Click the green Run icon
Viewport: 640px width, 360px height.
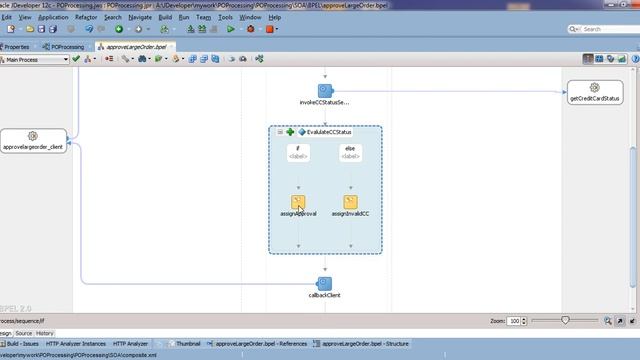[231, 29]
